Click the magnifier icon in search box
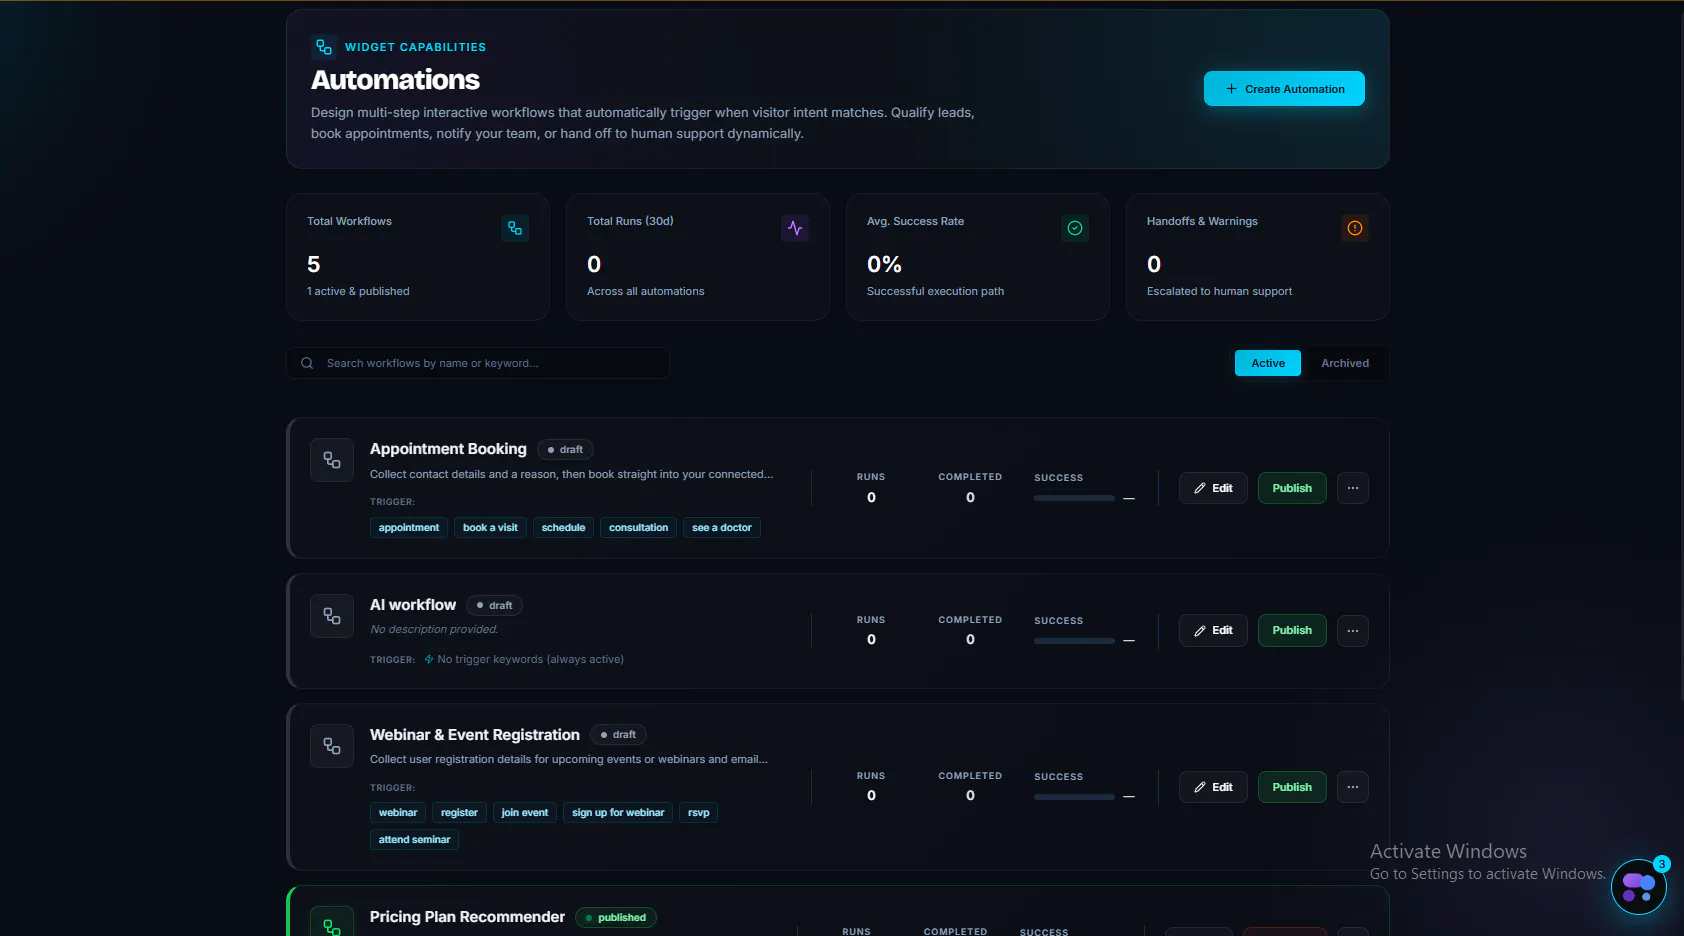The width and height of the screenshot is (1684, 936). click(x=307, y=363)
